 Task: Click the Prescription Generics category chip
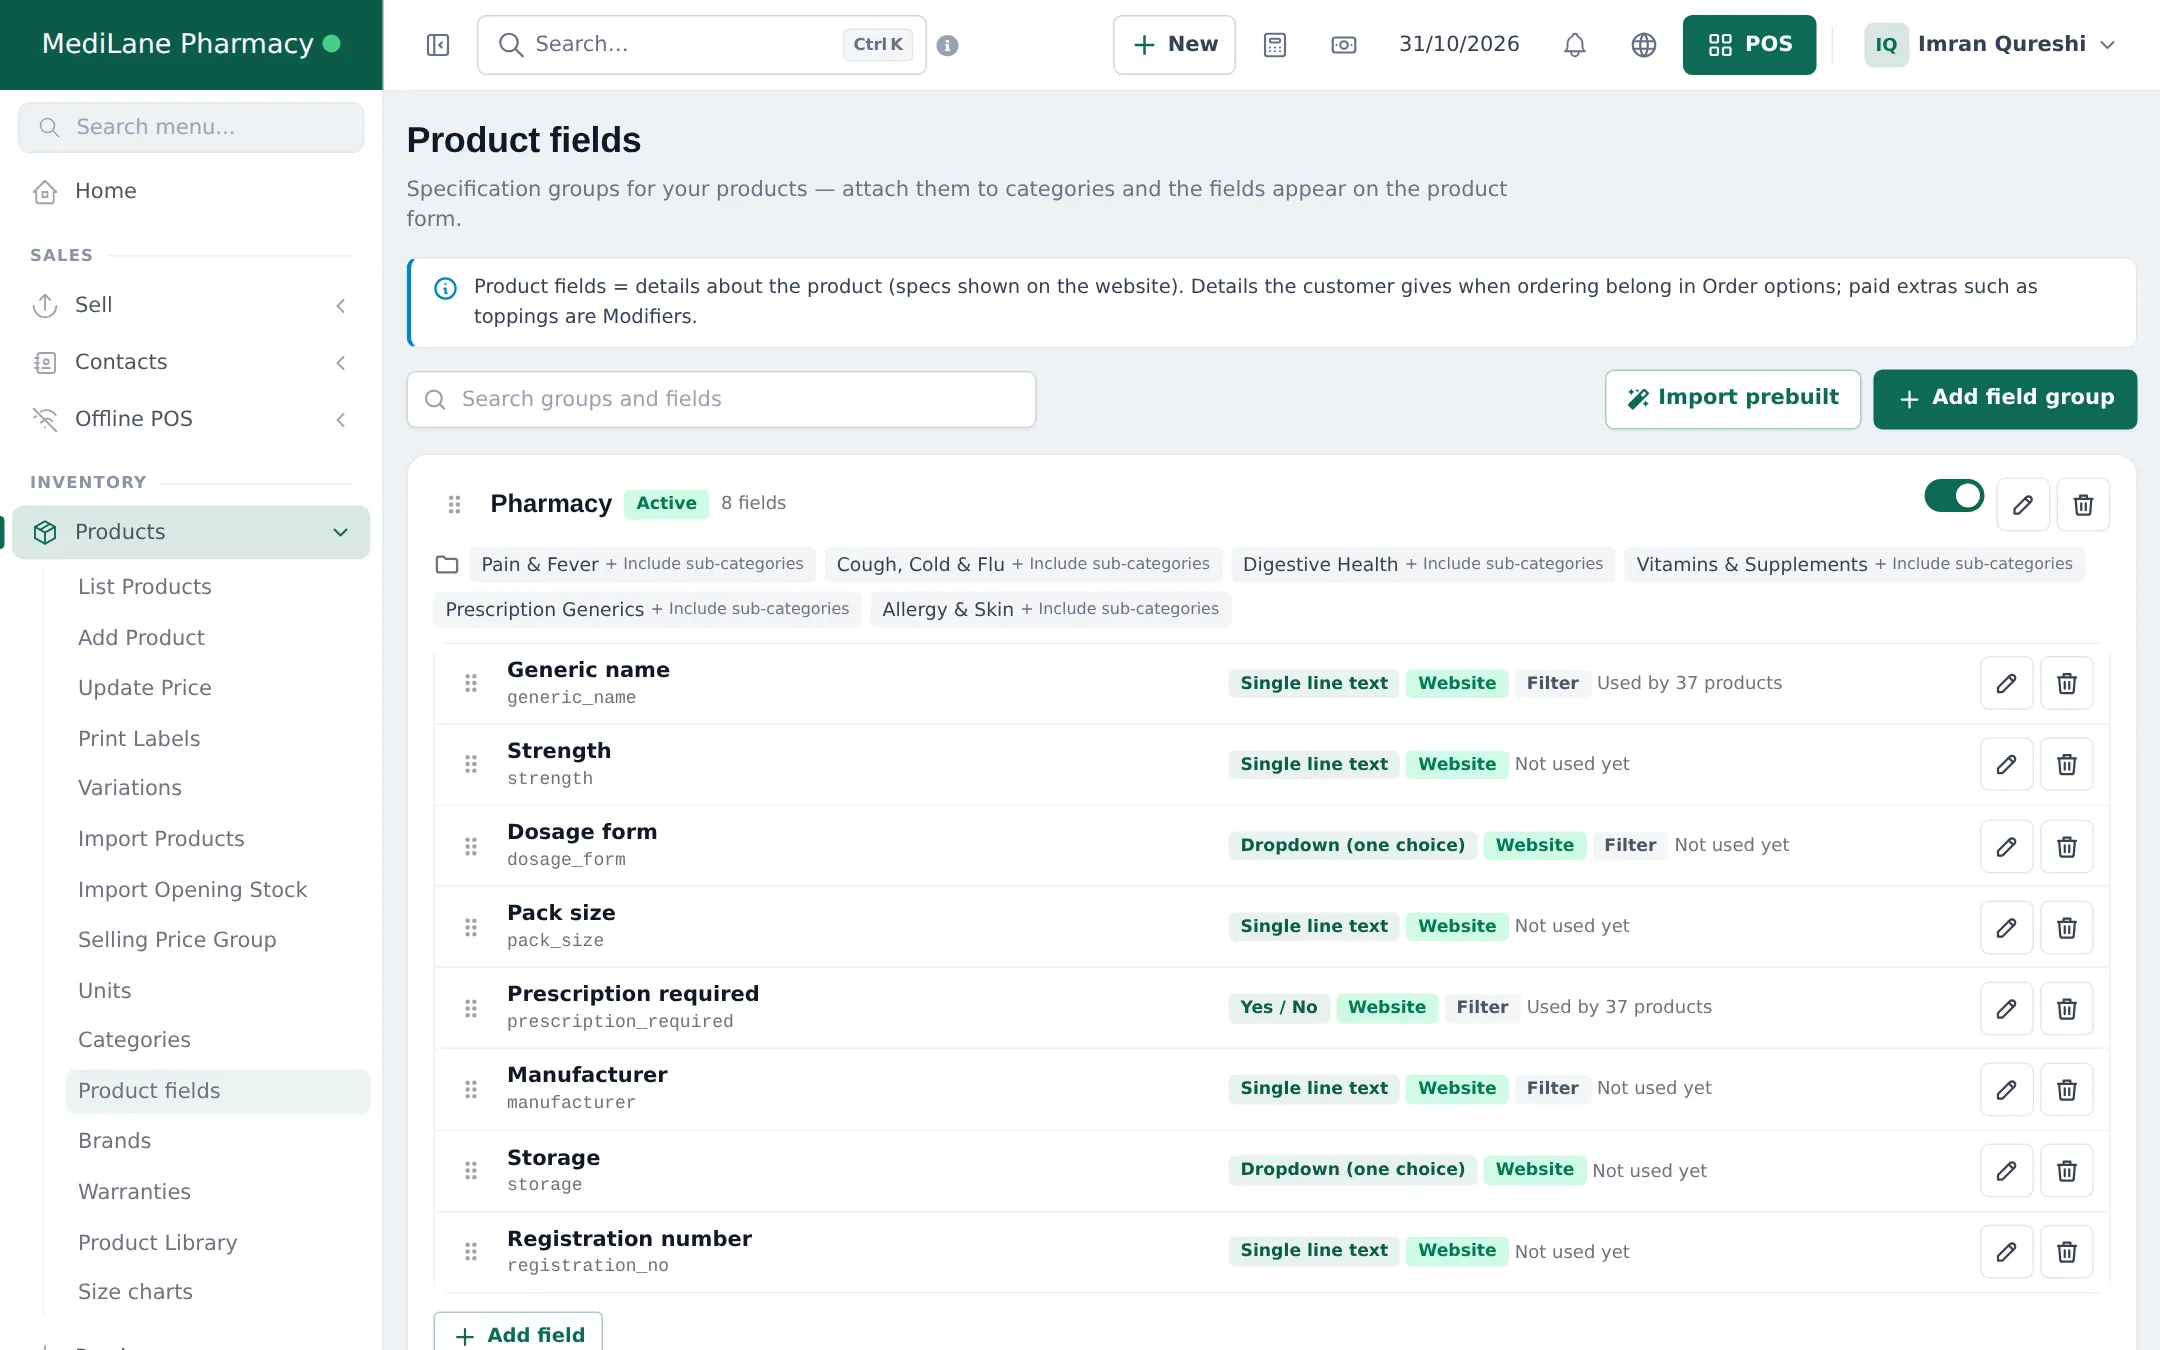click(x=647, y=609)
